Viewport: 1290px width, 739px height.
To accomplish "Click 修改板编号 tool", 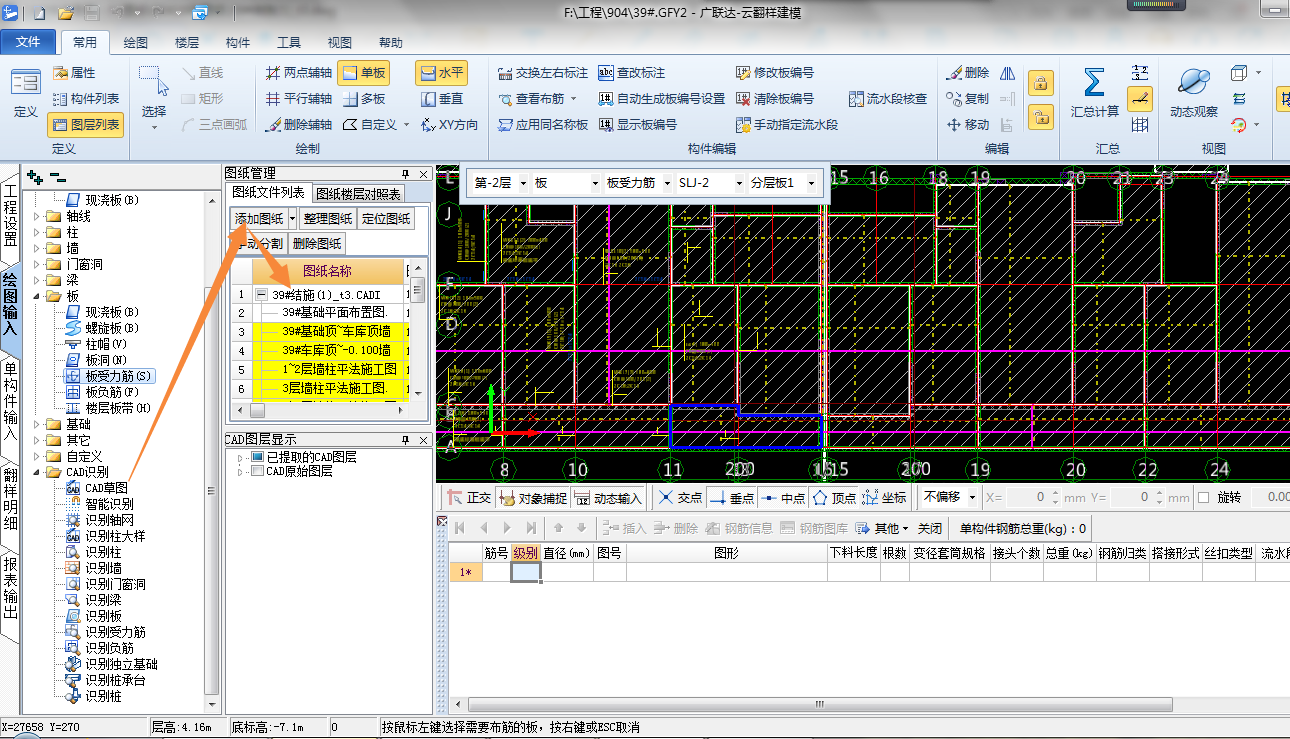I will [x=775, y=73].
